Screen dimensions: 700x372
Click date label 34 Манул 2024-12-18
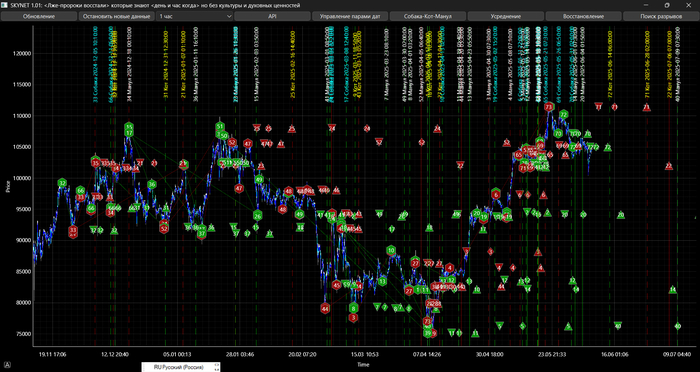(129, 64)
